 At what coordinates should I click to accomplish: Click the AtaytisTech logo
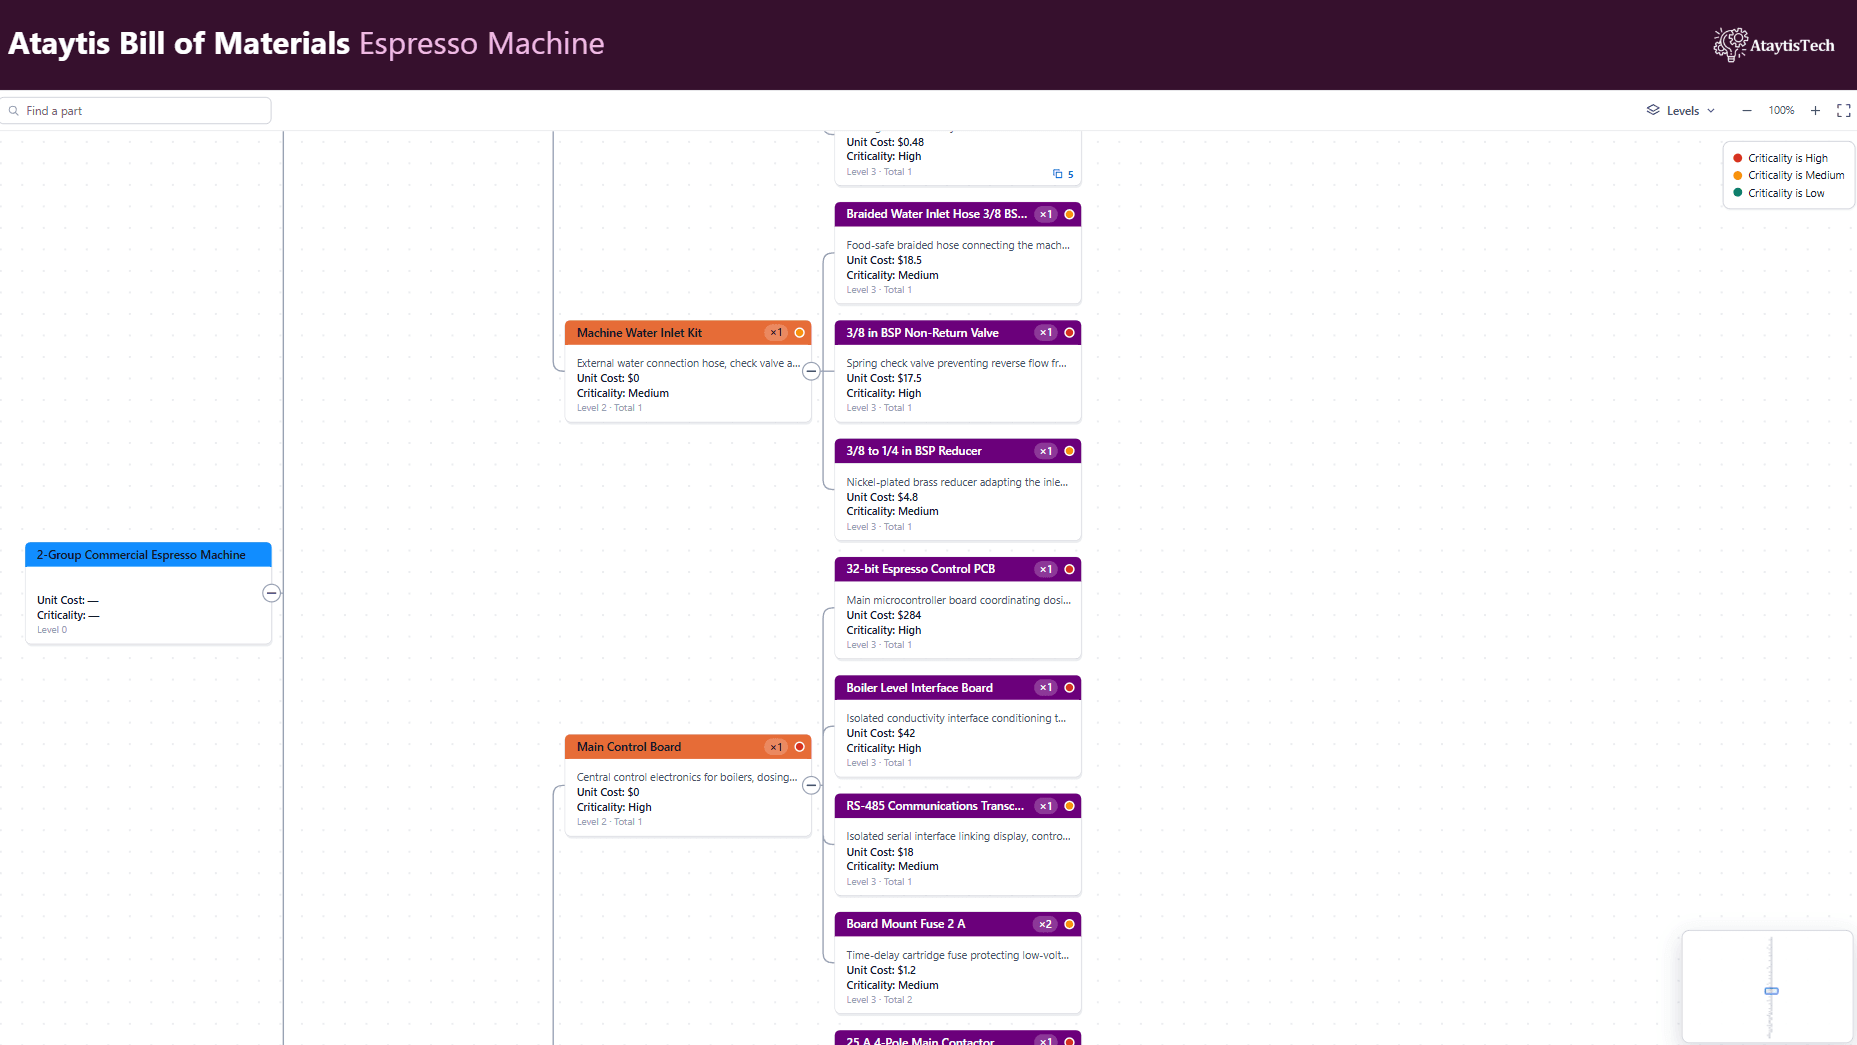click(x=1773, y=45)
